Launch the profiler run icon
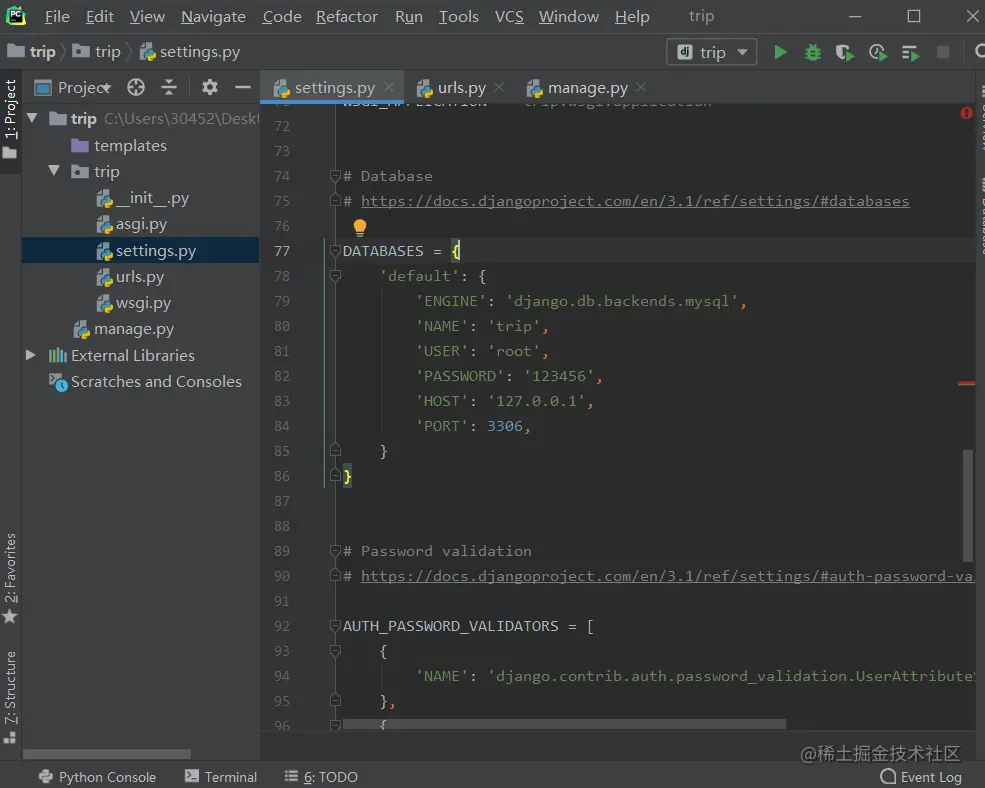 (x=878, y=52)
